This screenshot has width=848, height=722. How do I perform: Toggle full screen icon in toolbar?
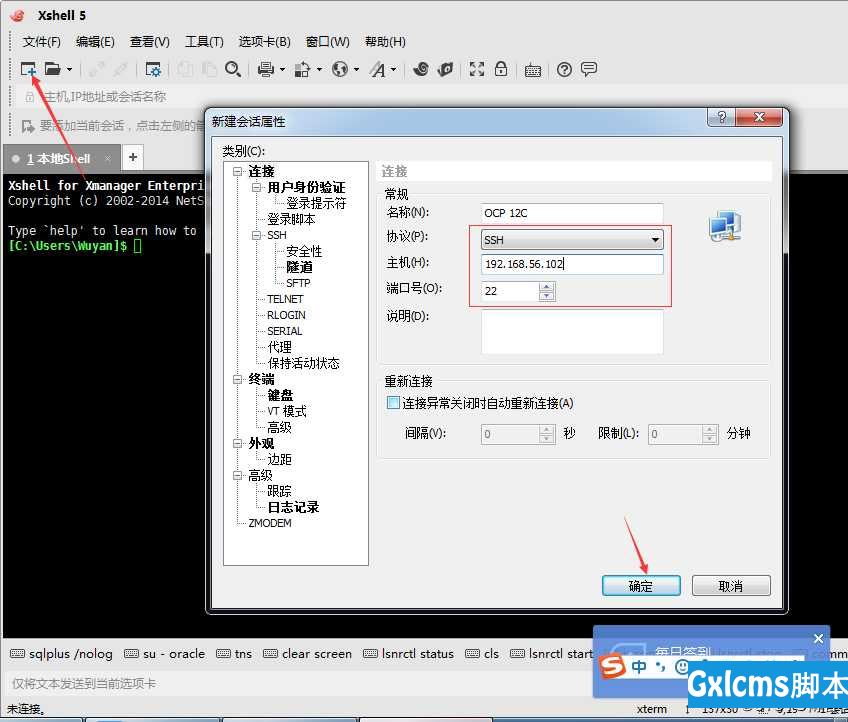click(x=476, y=69)
